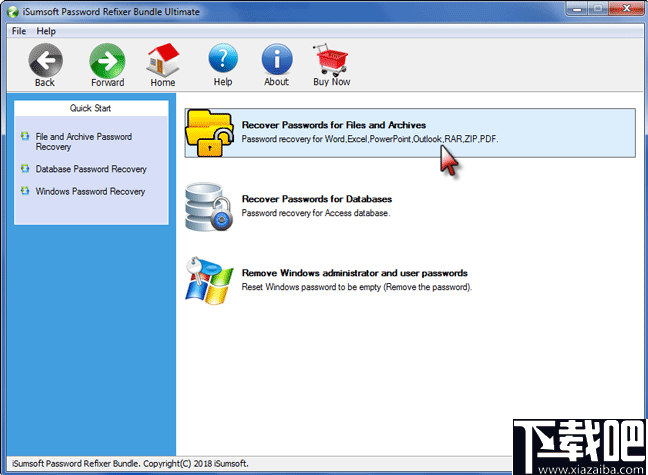Select Database Password Recovery in Quick Start
Image resolution: width=648 pixels, height=475 pixels.
coord(91,169)
